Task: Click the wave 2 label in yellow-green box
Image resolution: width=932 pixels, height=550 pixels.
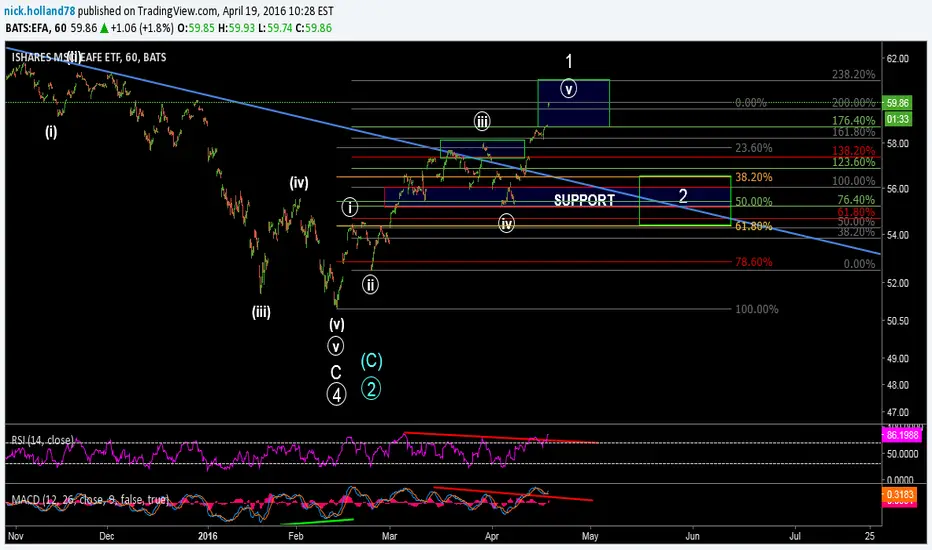Action: 684,196
